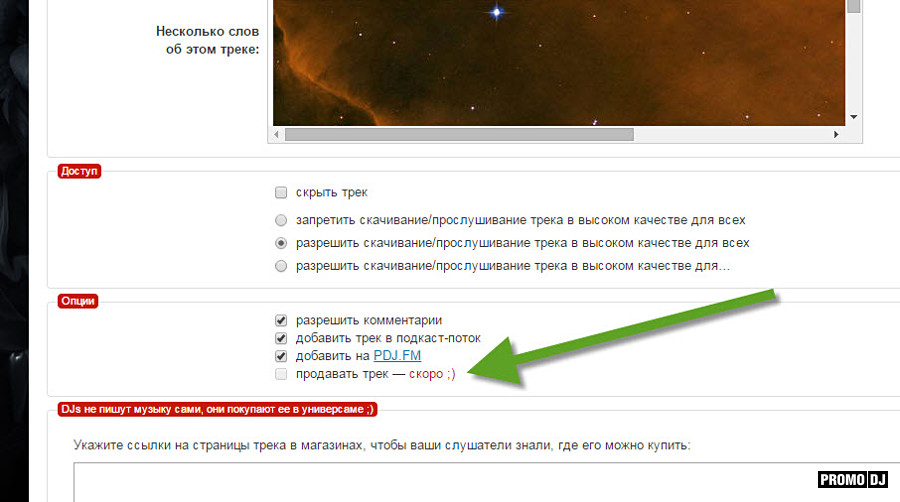Select "запретить скачивание/прослушивание" radio option

(281, 220)
